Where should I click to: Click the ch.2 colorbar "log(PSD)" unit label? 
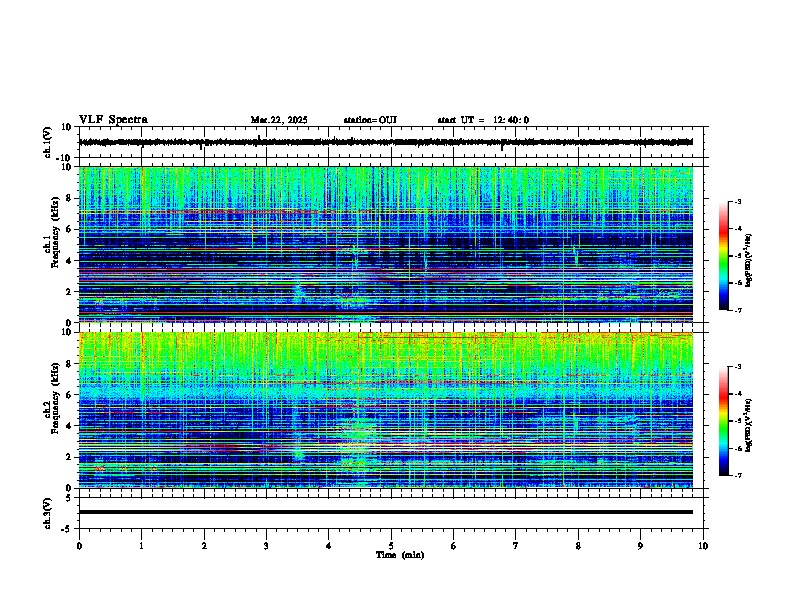(749, 425)
